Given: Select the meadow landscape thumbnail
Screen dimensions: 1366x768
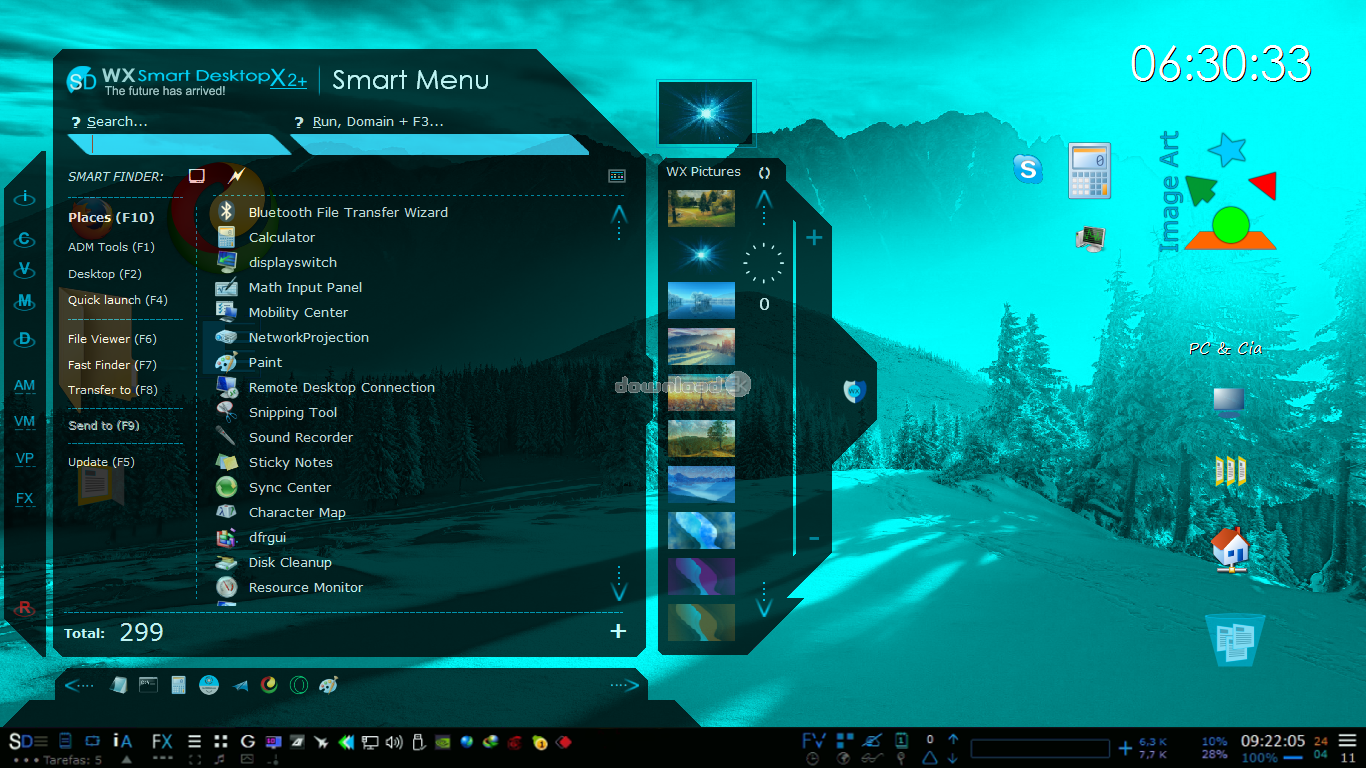Looking at the screenshot, I should click(x=701, y=209).
